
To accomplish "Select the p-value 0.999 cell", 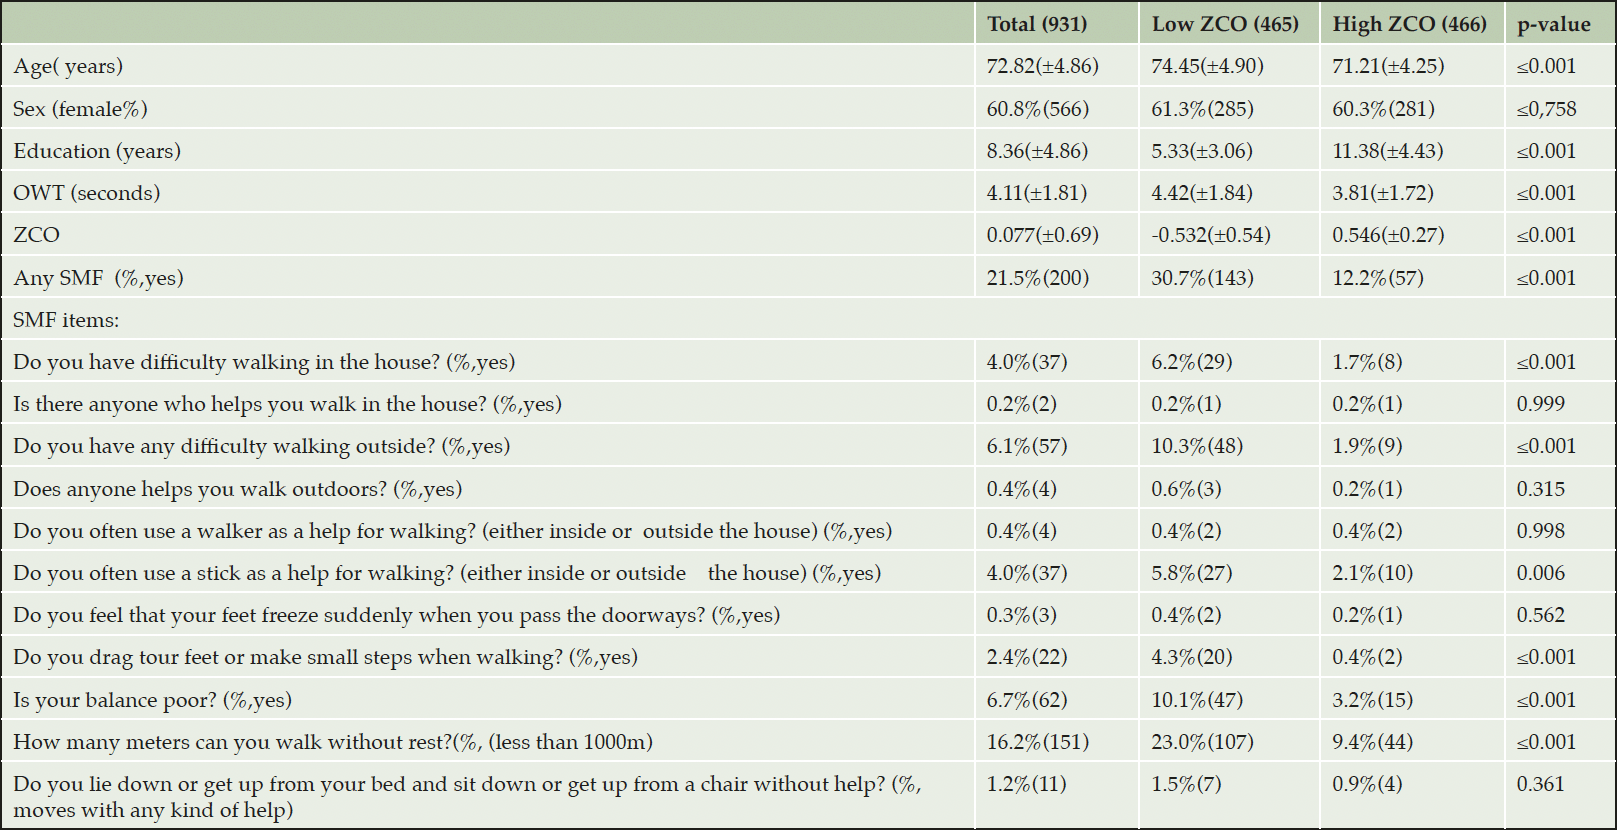I will coord(1540,404).
